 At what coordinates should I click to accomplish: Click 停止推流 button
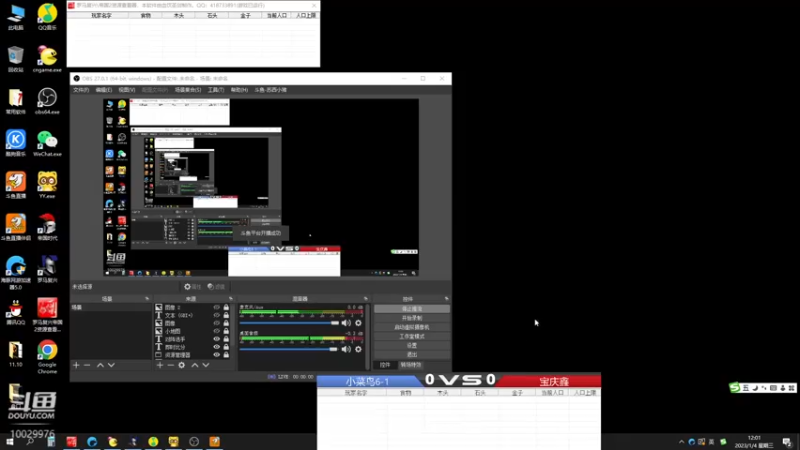[x=412, y=309]
